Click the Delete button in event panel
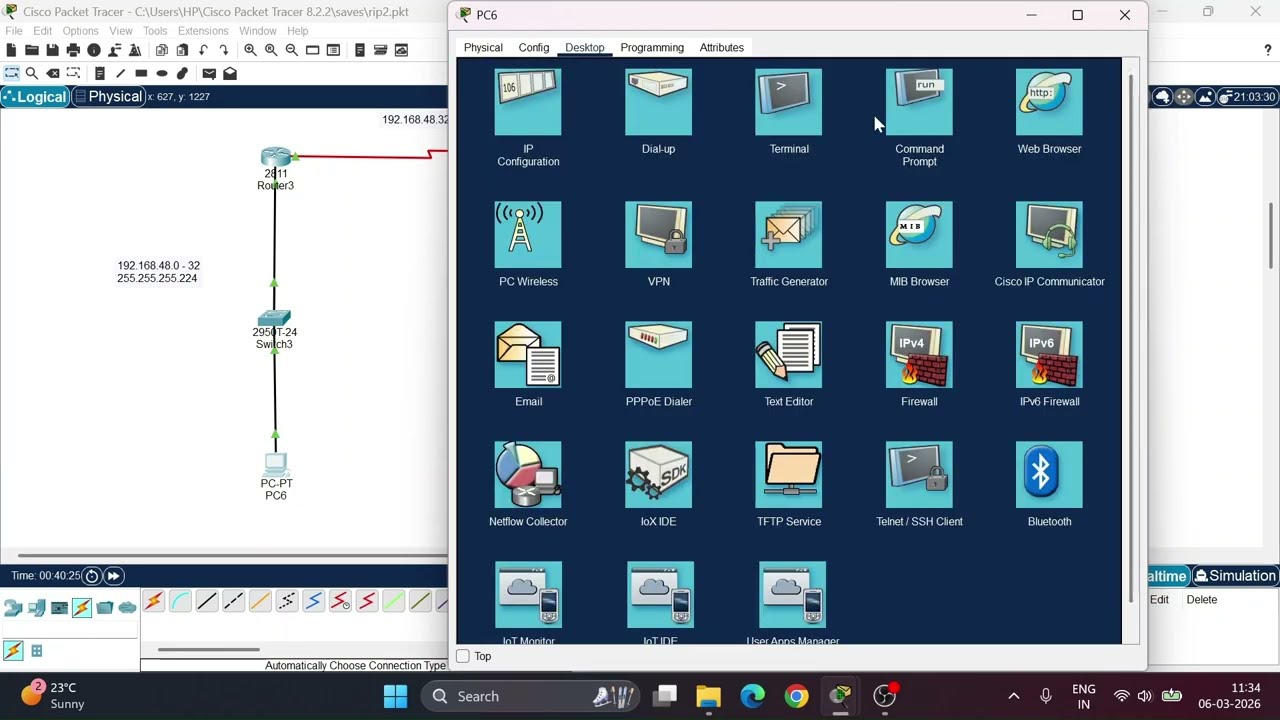Screen dimensions: 1280x720 (x=1202, y=600)
